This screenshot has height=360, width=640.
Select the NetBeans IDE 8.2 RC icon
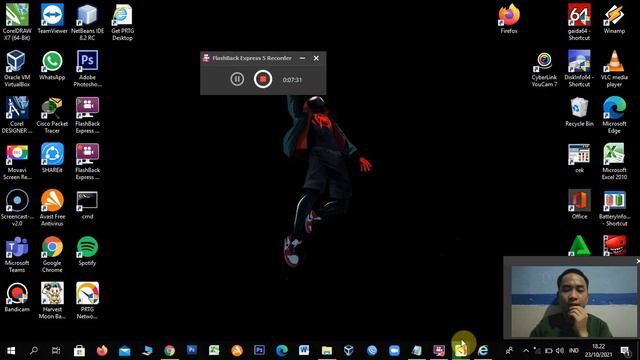tap(87, 22)
